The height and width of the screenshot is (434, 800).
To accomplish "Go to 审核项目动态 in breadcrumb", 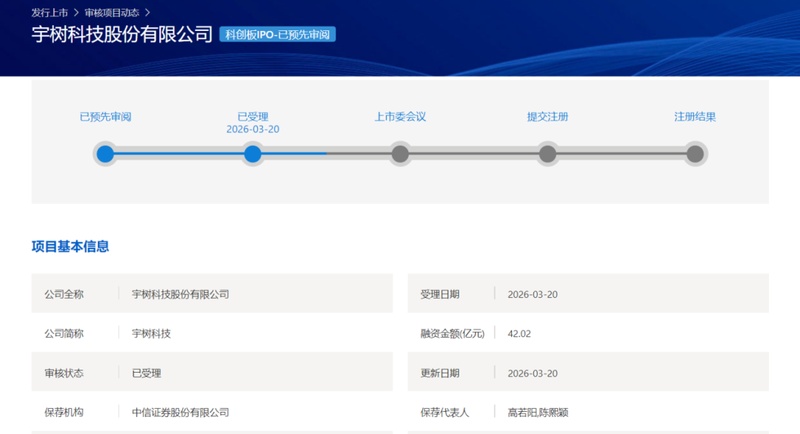I will [112, 13].
